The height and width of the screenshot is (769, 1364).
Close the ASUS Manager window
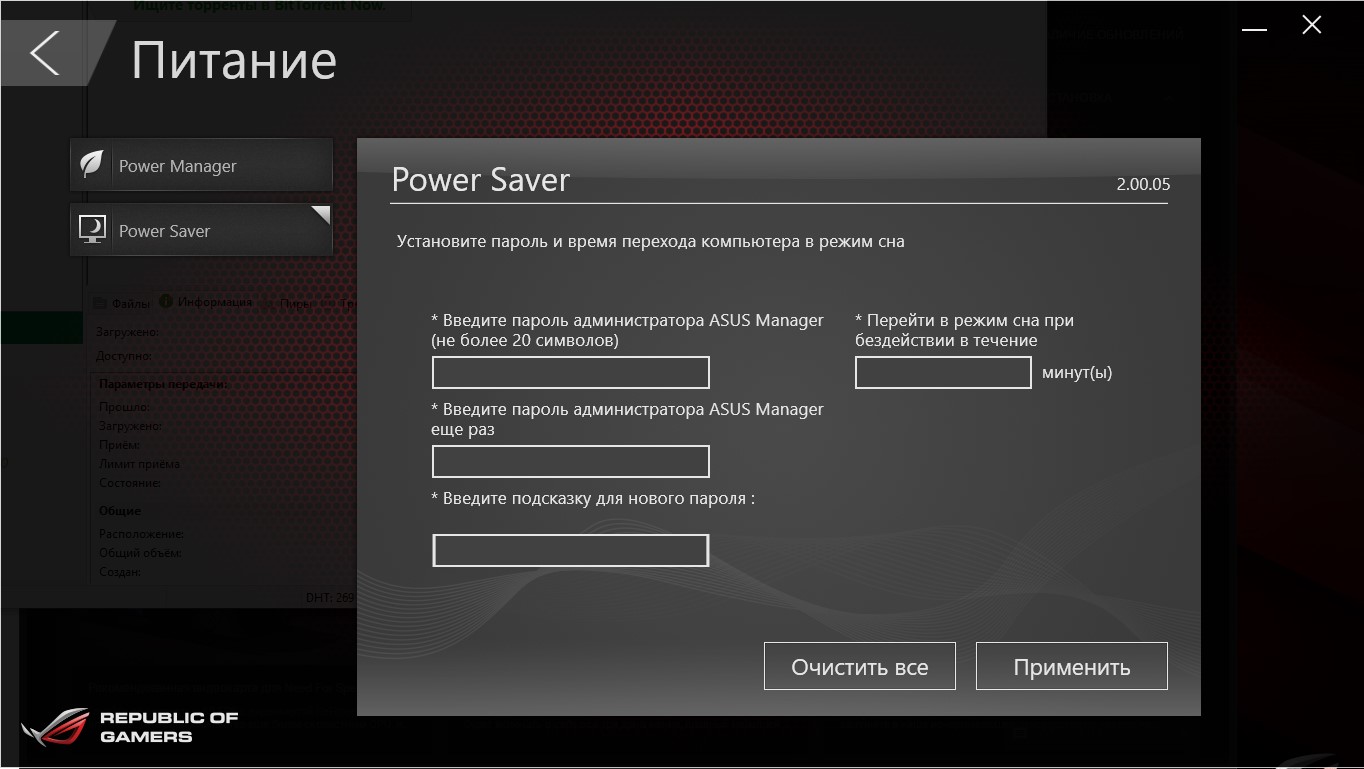coord(1312,26)
